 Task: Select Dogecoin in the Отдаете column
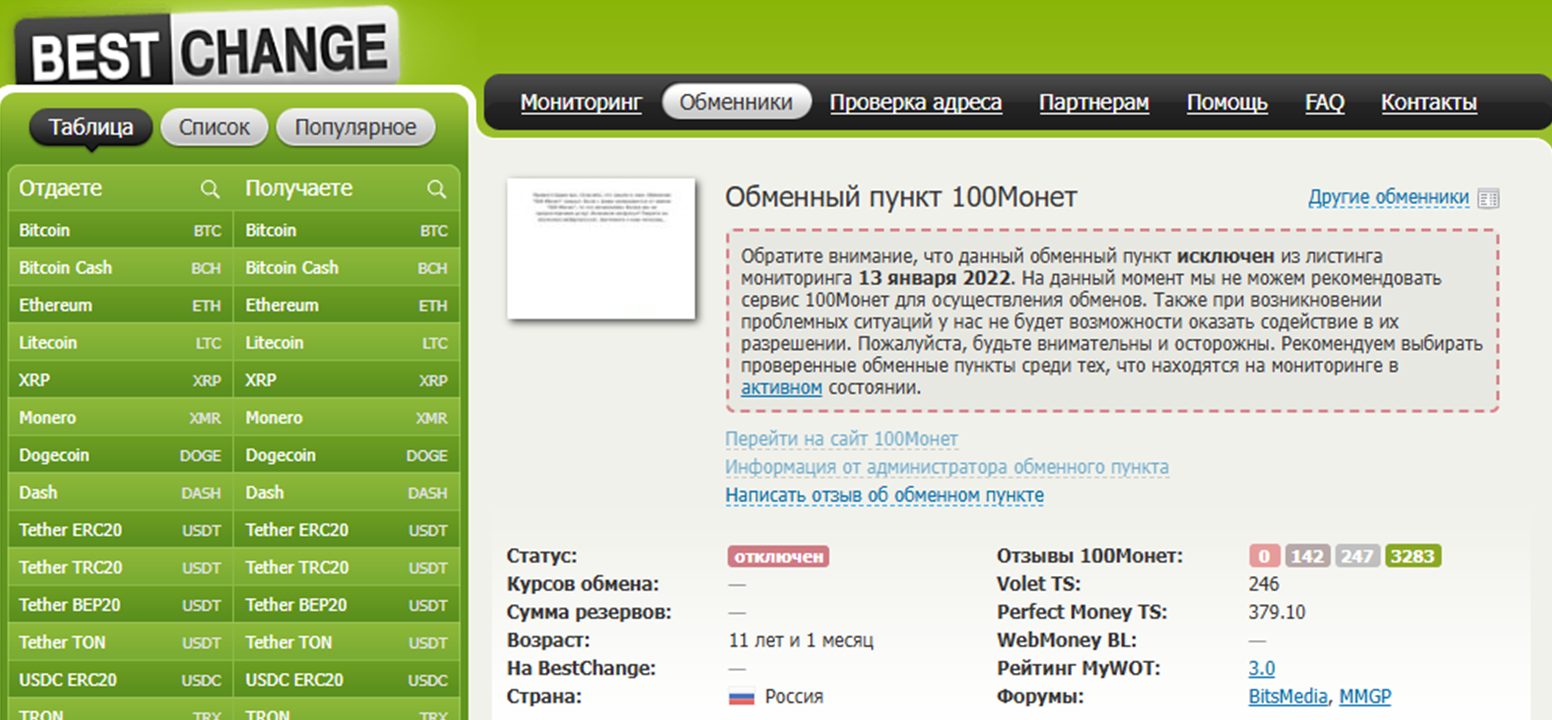(120, 455)
